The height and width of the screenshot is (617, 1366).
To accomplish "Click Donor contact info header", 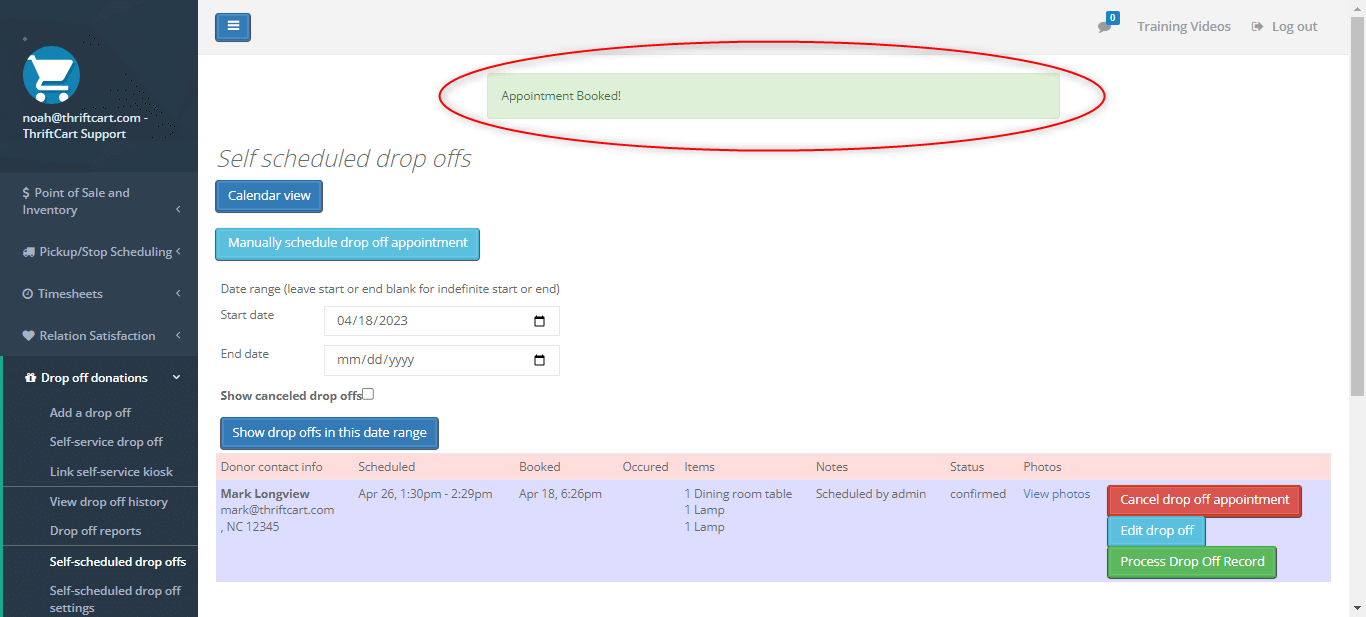I will coord(272,467).
